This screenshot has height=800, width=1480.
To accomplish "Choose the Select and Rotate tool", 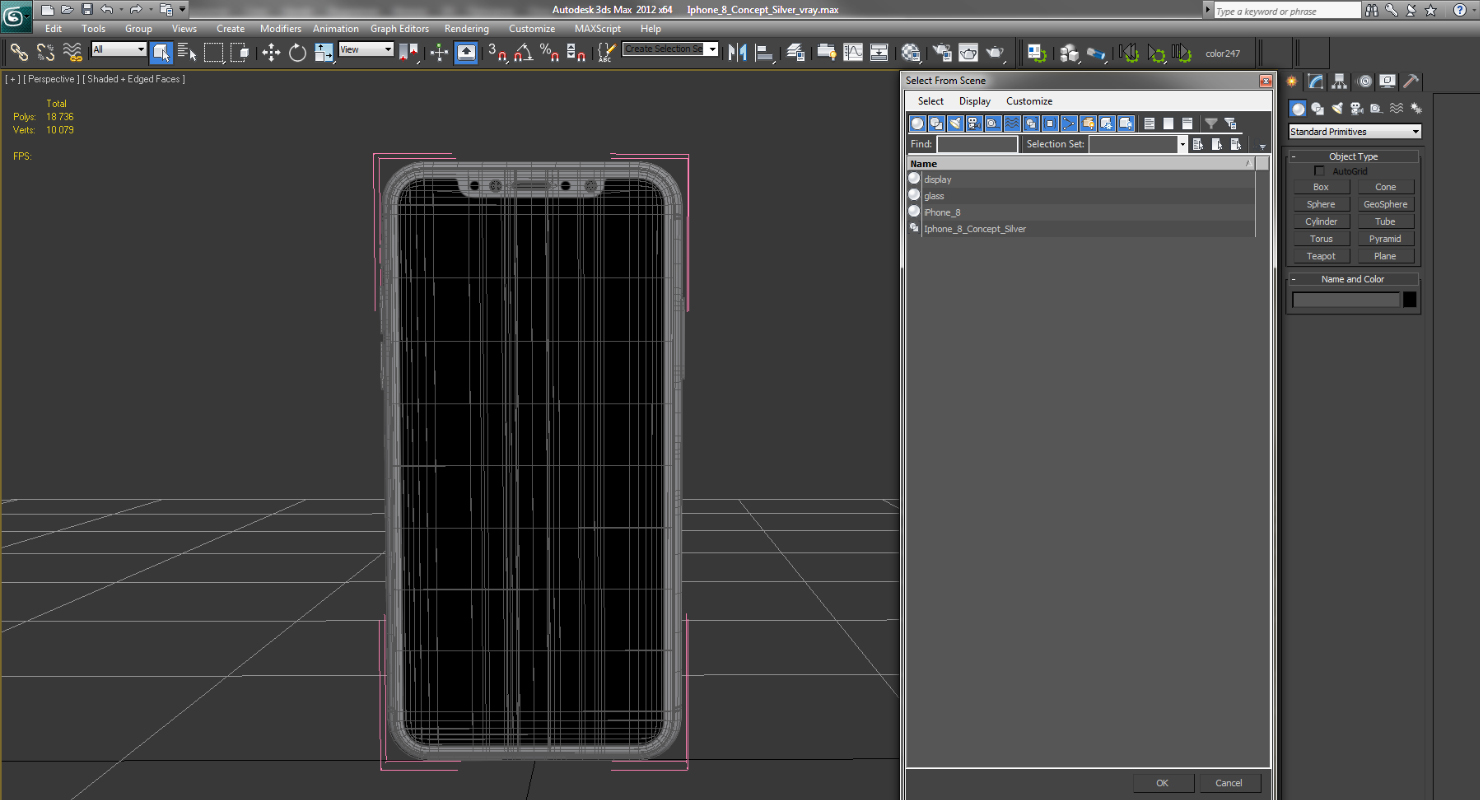I will coord(297,52).
